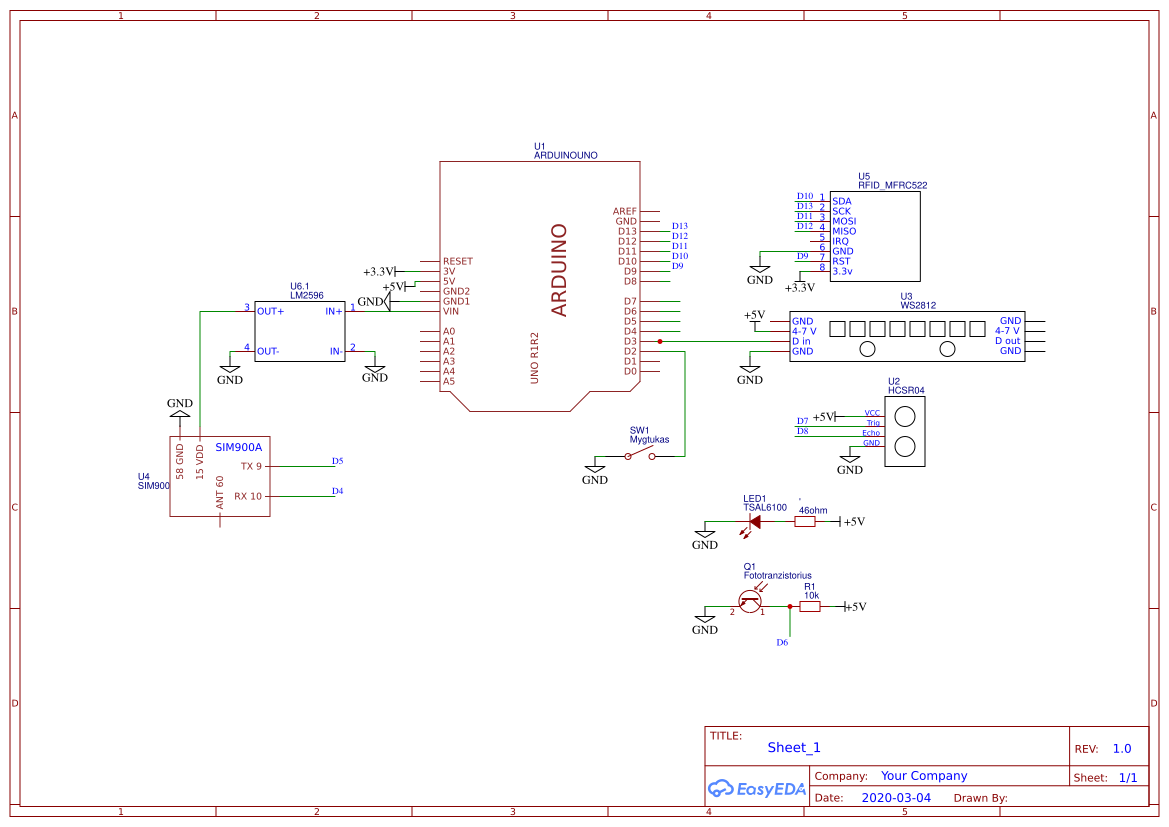Click the LM2596 regulator symbol U6.1

point(300,330)
